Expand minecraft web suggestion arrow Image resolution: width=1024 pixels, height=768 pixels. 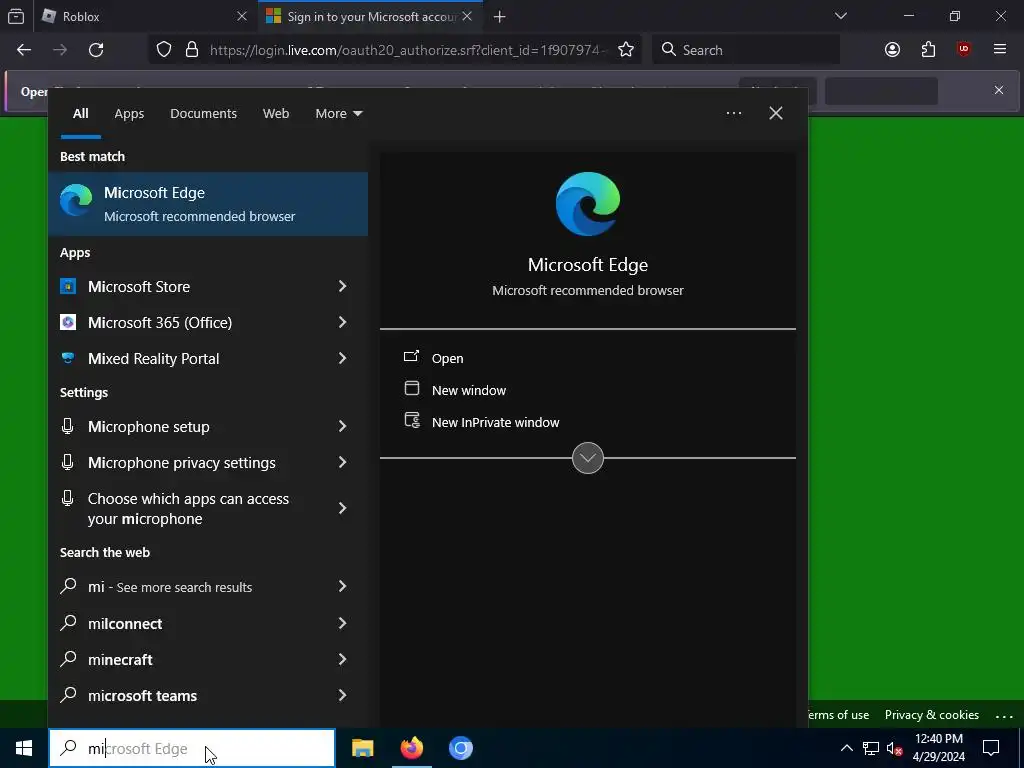[342, 659]
